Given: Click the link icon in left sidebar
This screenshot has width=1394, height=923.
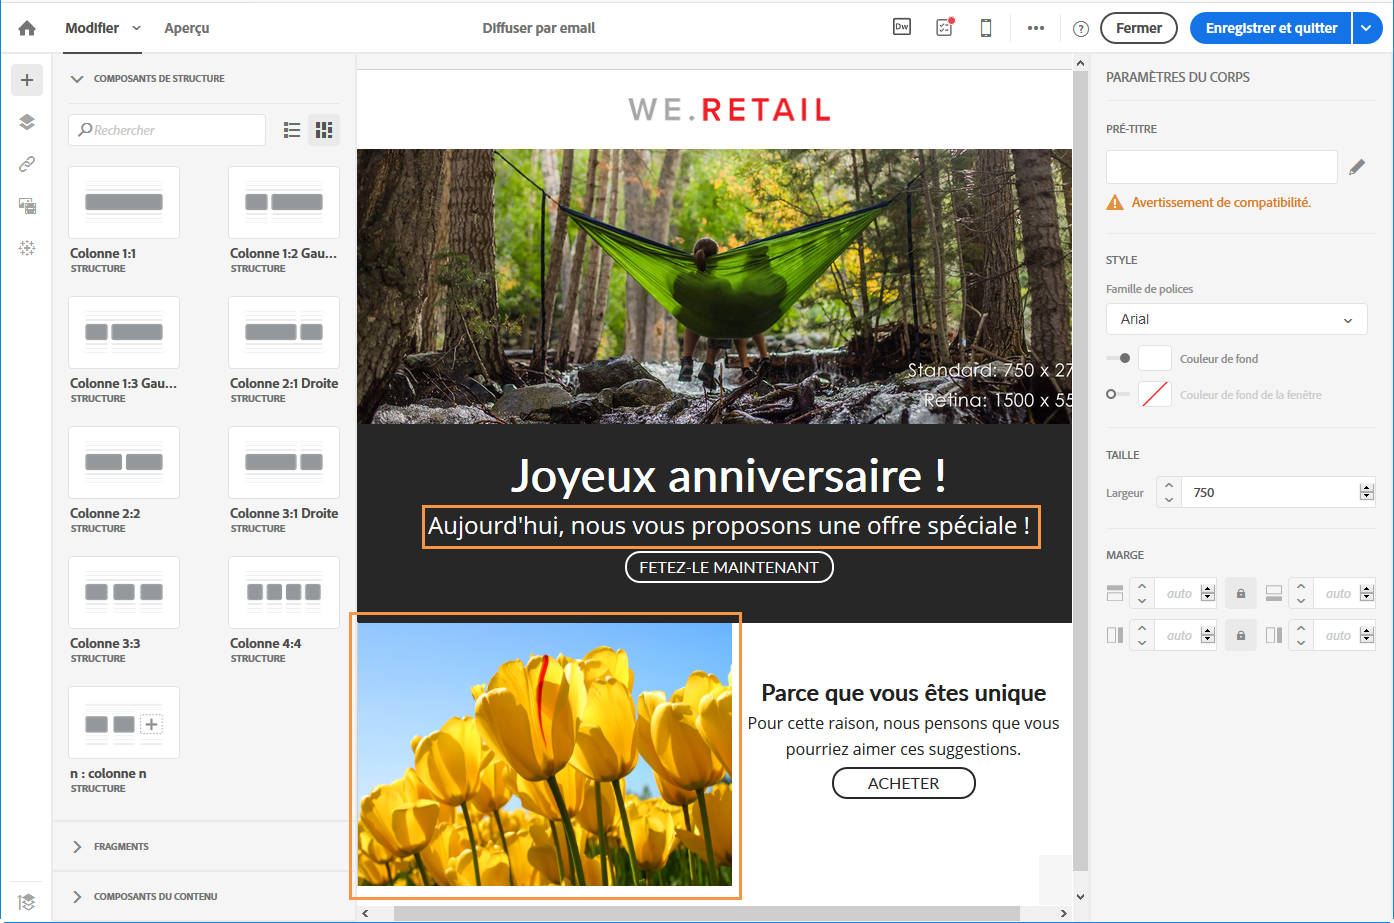Looking at the screenshot, I should pos(27,164).
